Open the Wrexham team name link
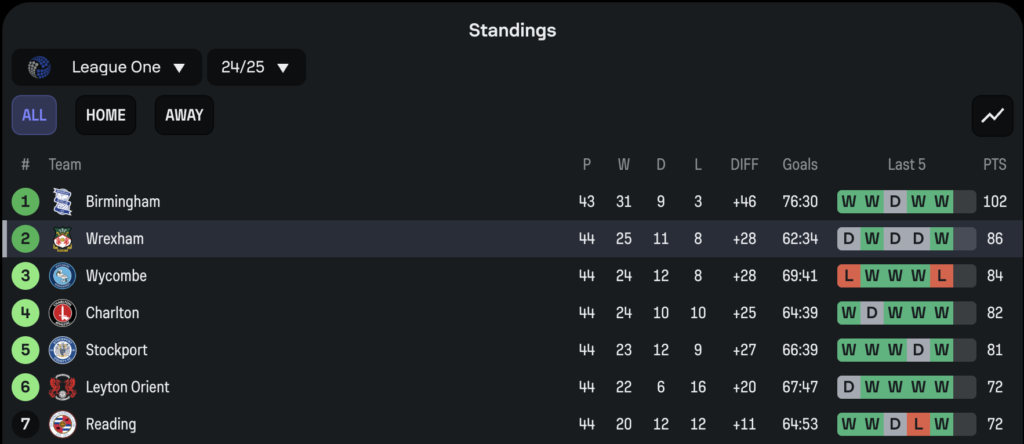The image size is (1024, 444). tap(115, 239)
